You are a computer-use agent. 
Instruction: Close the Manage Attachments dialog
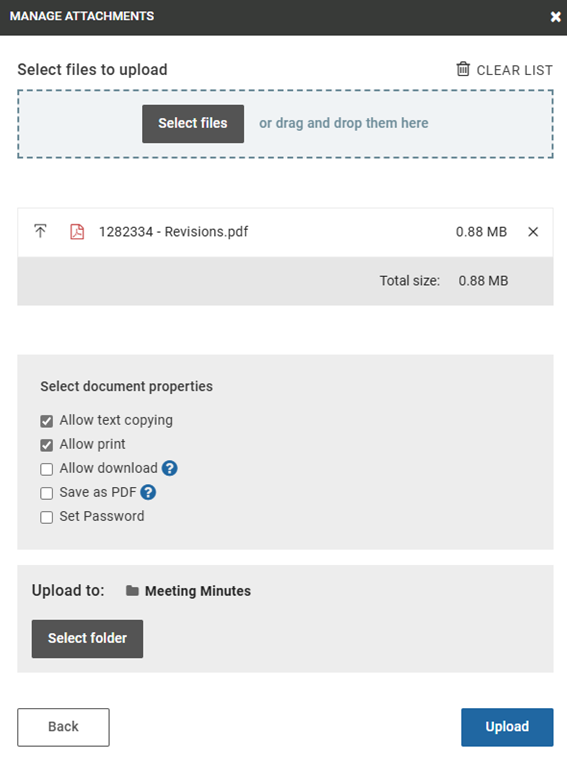click(555, 17)
